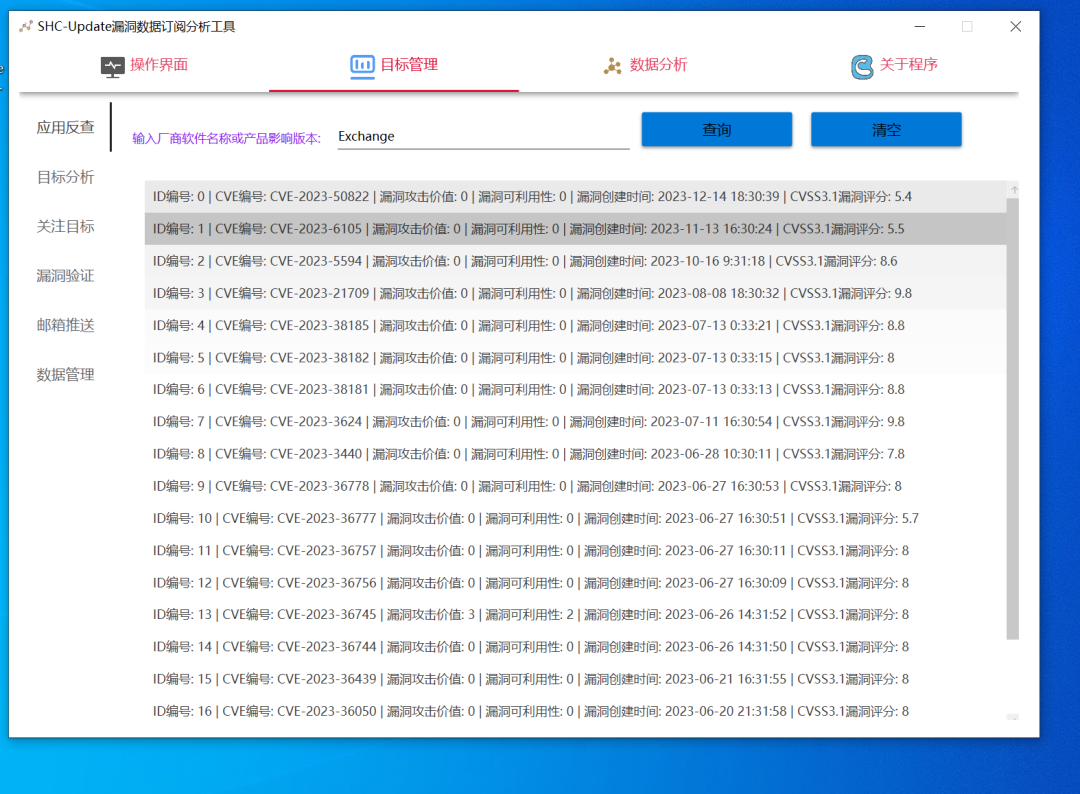This screenshot has width=1080, height=794.
Task: Select row CVE-2023-38181
Action: click(575, 390)
